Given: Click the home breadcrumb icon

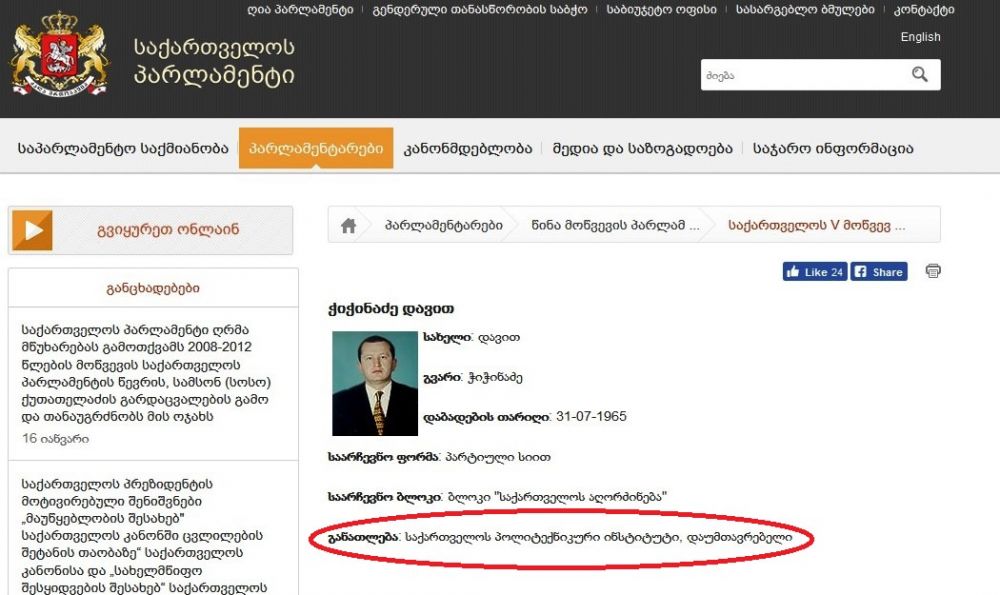Looking at the screenshot, I should (x=348, y=225).
